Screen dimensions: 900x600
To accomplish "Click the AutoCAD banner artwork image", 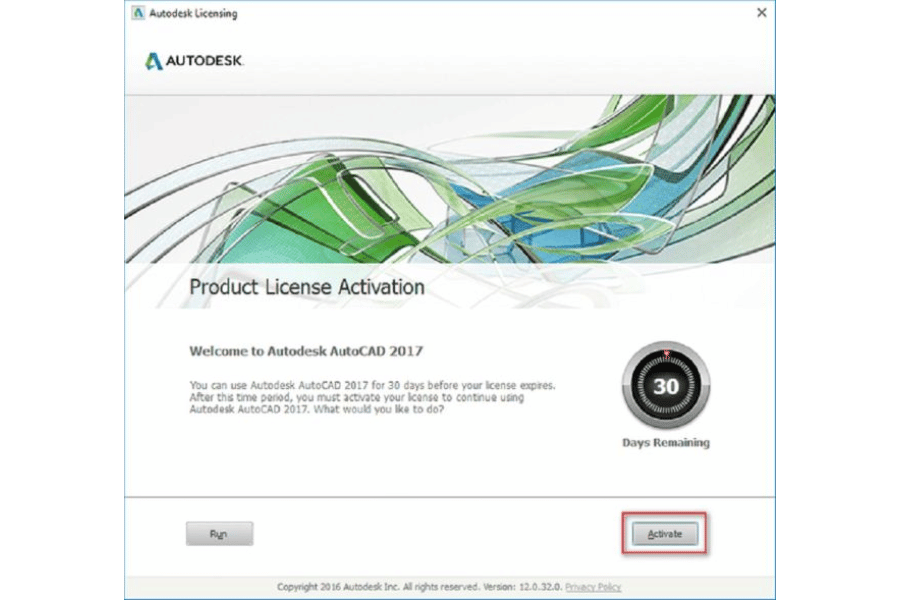I will (x=450, y=180).
